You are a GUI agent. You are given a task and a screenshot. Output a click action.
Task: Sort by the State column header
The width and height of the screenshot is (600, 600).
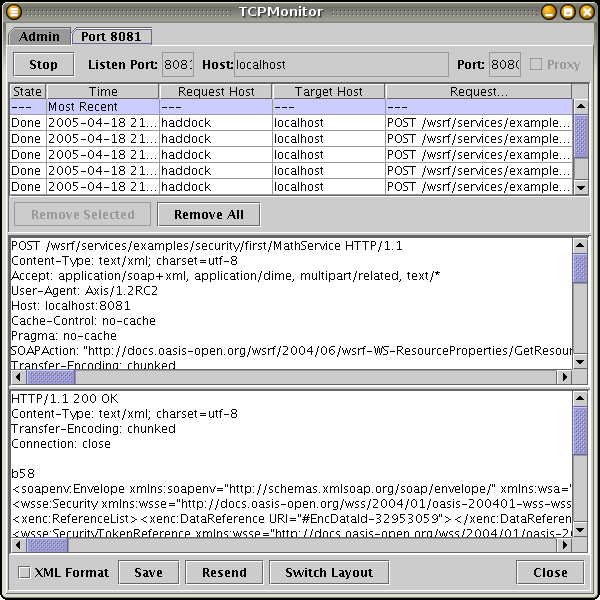tap(28, 91)
